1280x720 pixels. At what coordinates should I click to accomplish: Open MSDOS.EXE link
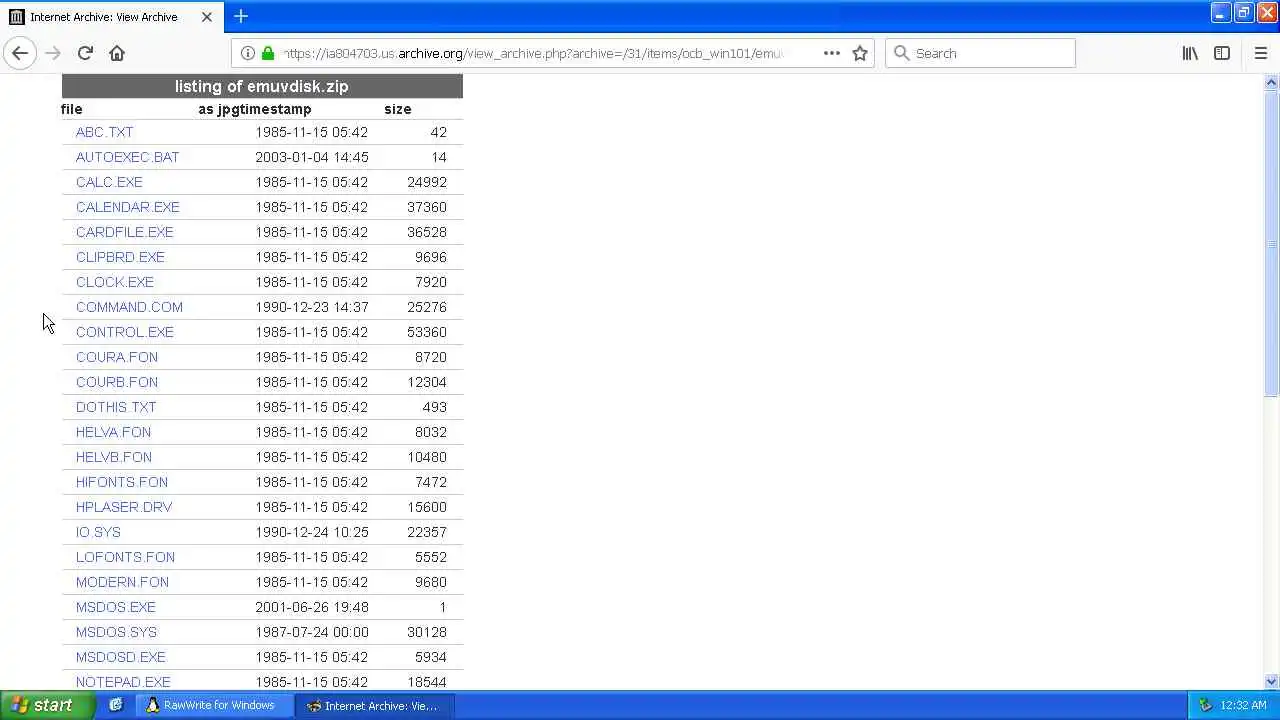point(116,607)
